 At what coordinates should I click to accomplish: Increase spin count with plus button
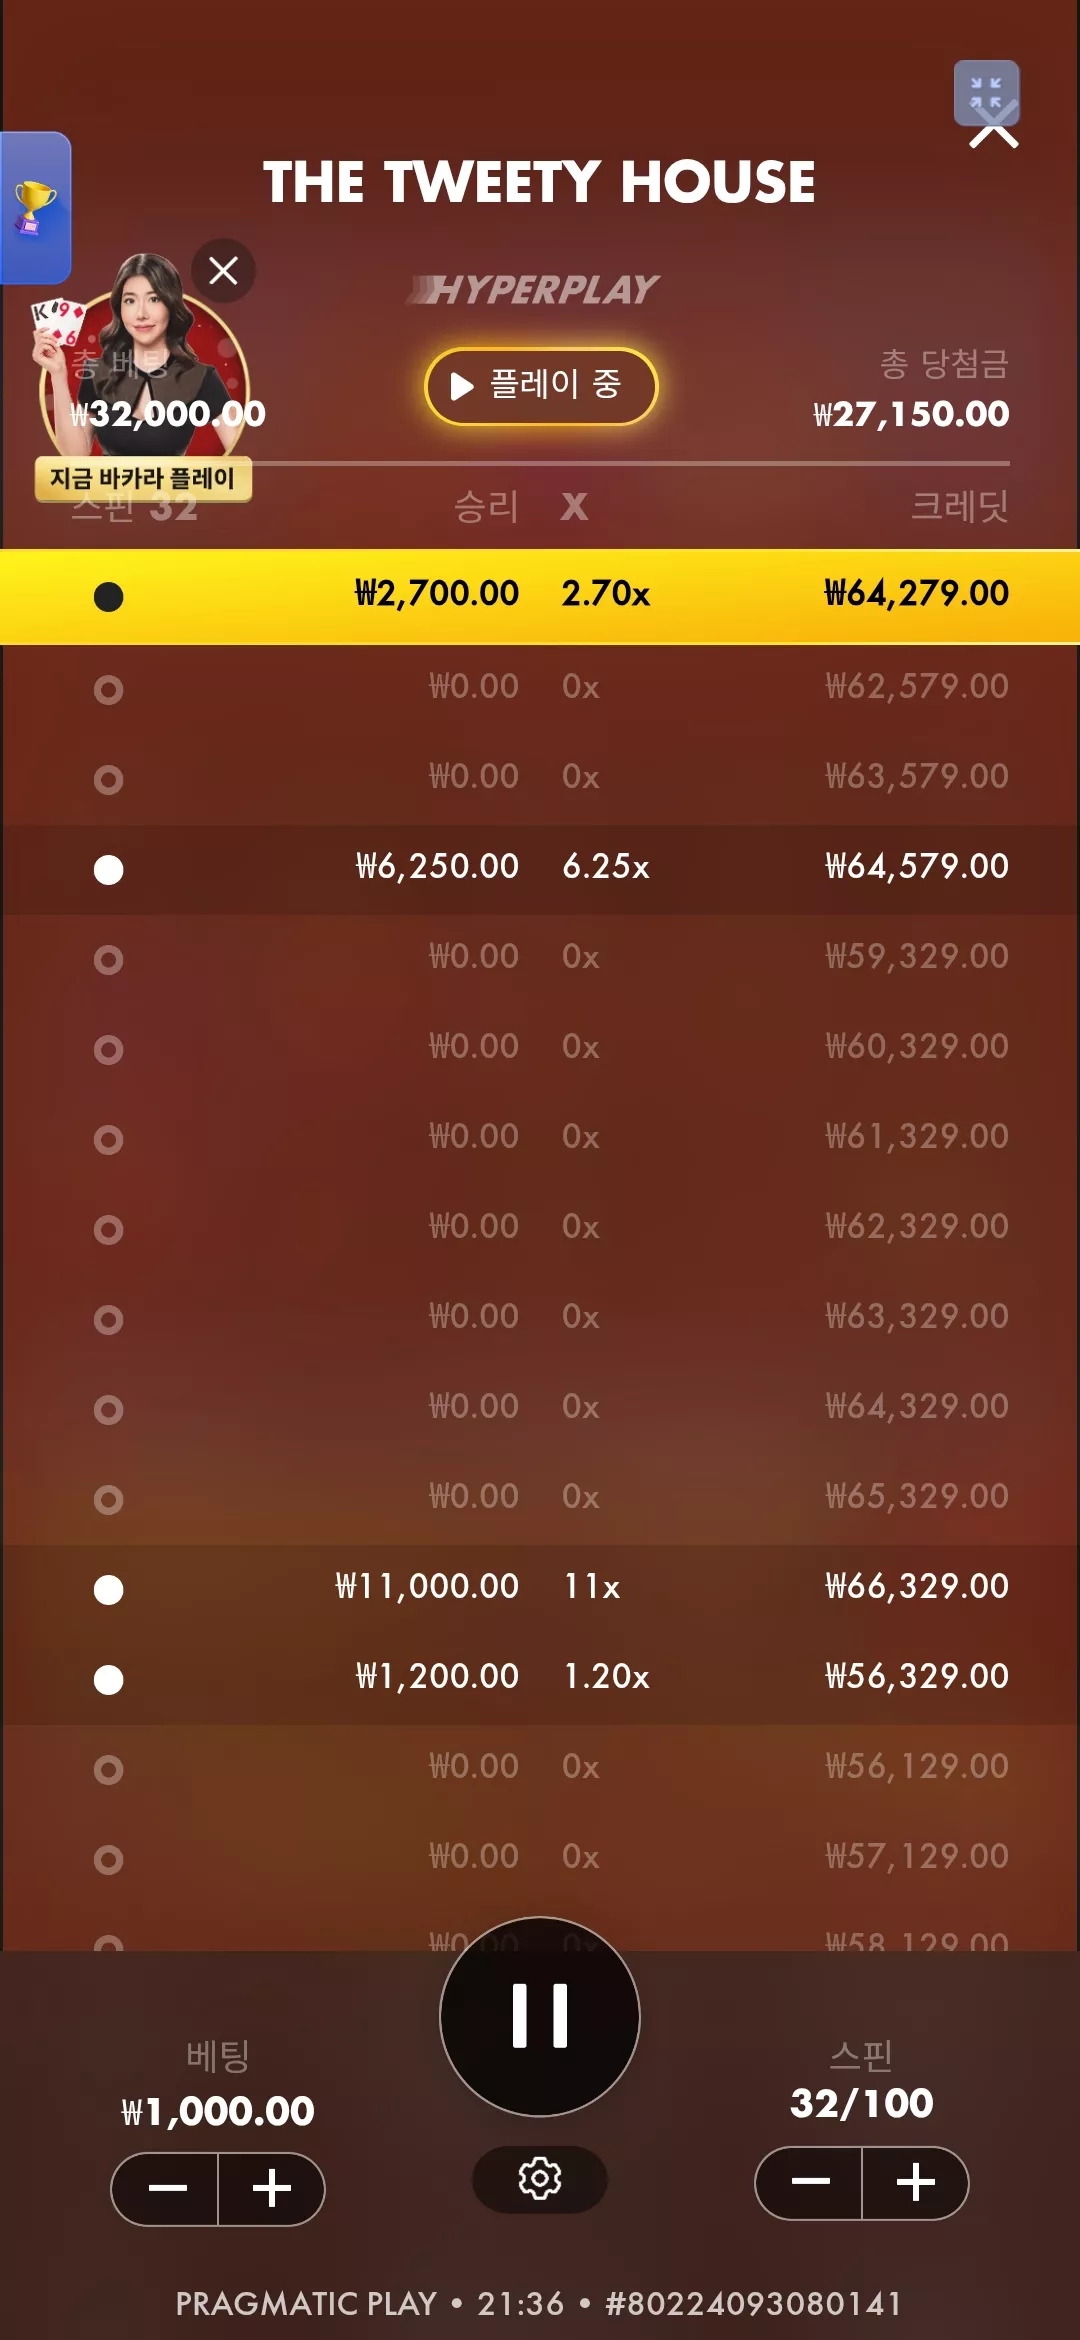pyautogui.click(x=916, y=2182)
